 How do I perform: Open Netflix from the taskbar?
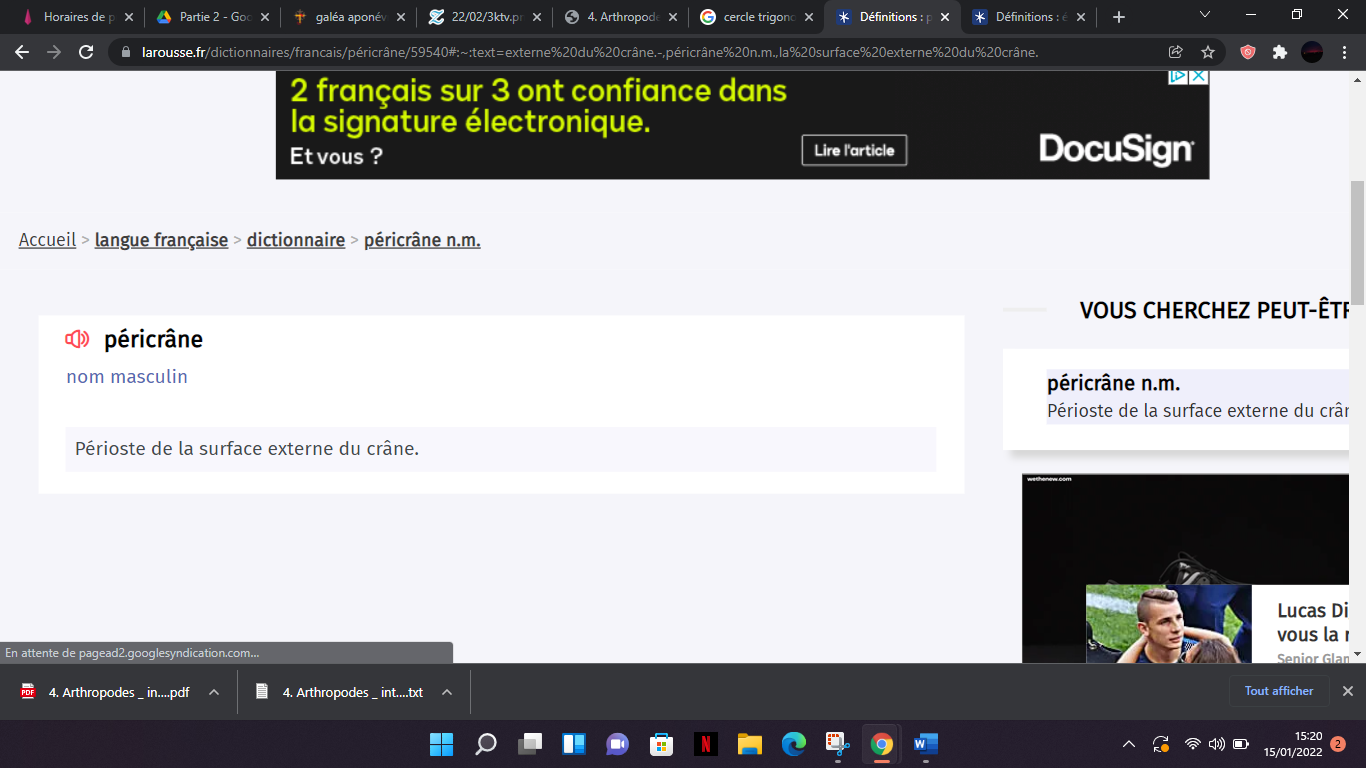tap(705, 744)
